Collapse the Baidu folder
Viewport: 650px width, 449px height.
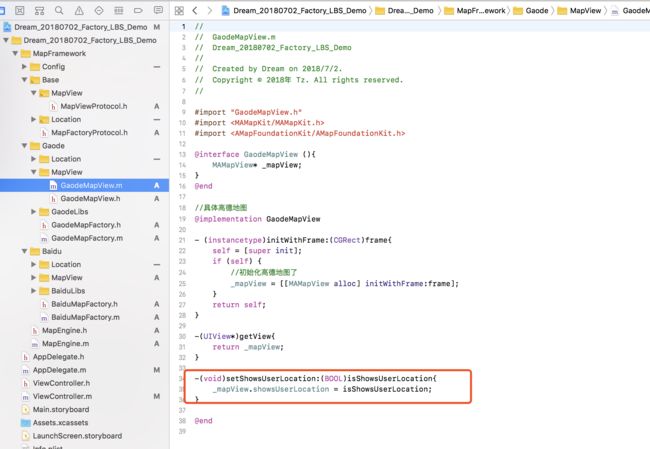pyautogui.click(x=24, y=251)
